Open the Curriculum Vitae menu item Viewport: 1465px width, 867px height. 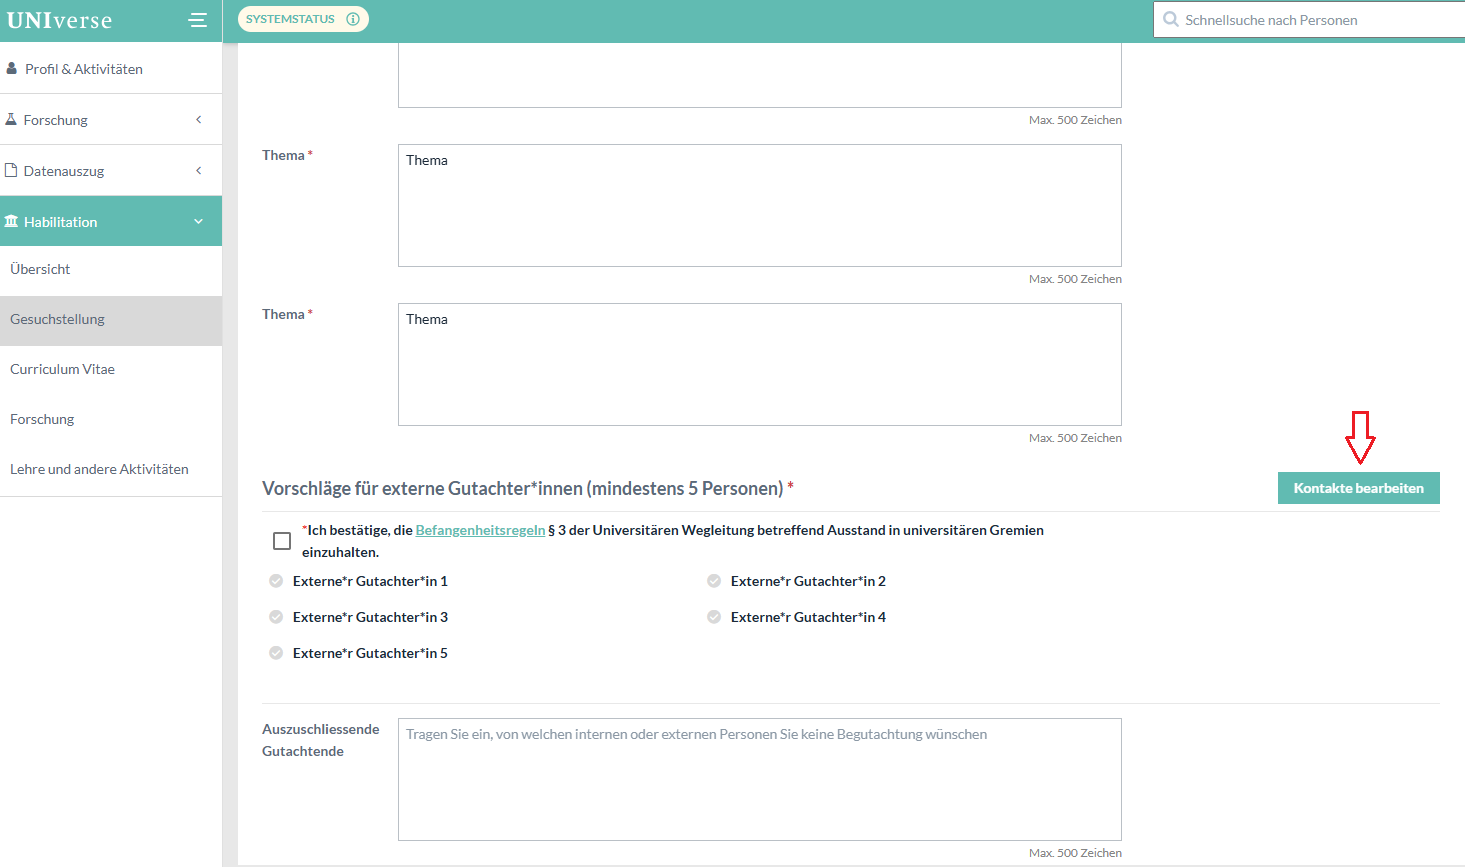coord(62,369)
